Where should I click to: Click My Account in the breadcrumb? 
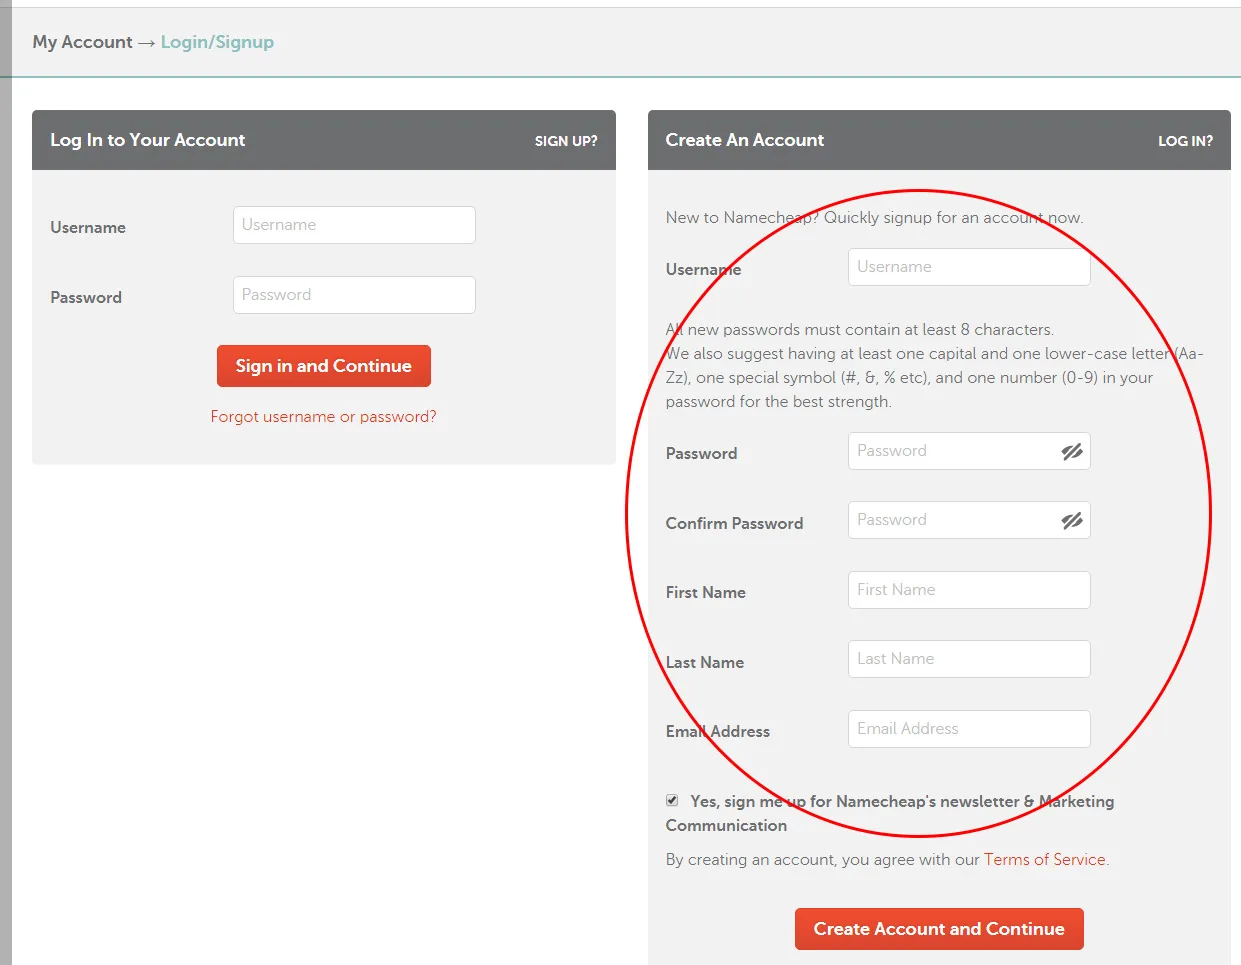[82, 42]
